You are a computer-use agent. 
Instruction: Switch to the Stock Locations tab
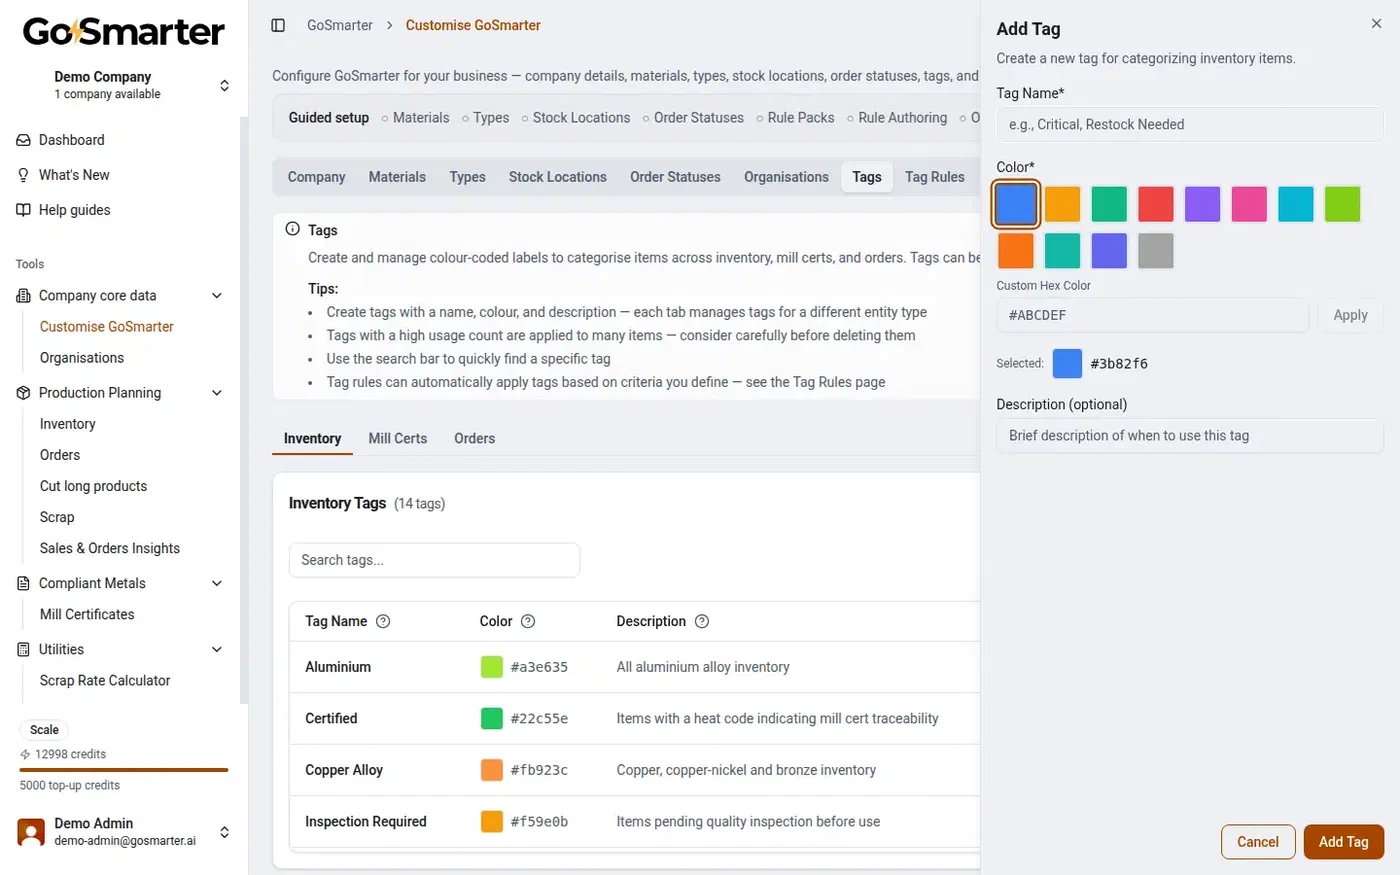click(558, 177)
